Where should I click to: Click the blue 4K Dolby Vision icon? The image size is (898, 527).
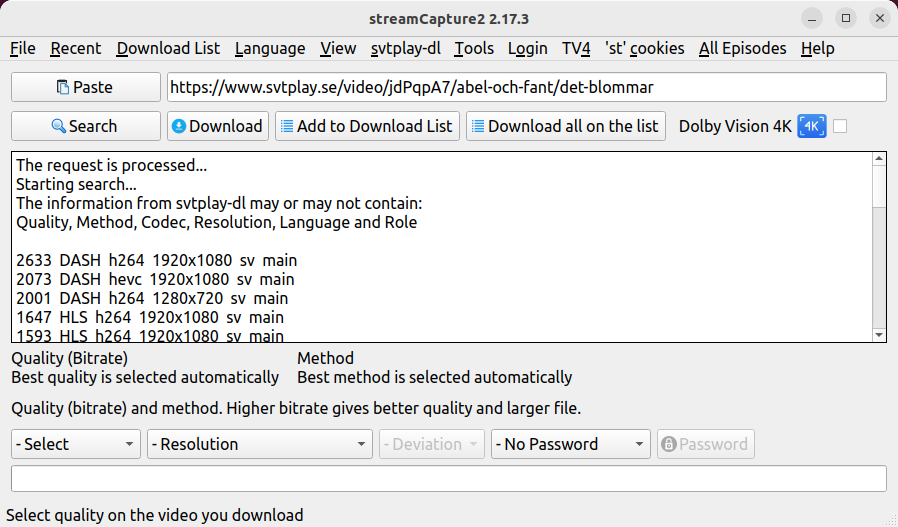pos(812,126)
